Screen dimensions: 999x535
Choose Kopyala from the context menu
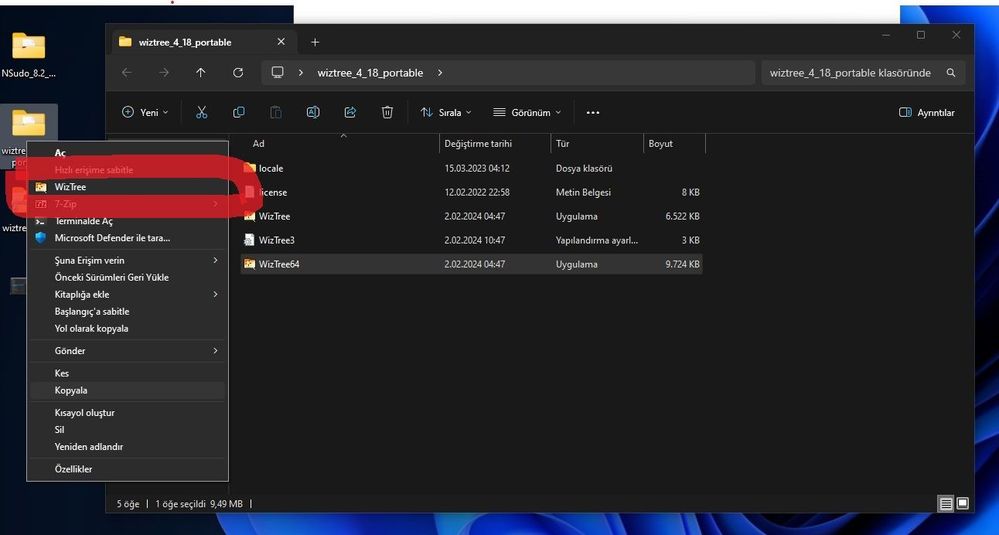coord(127,390)
